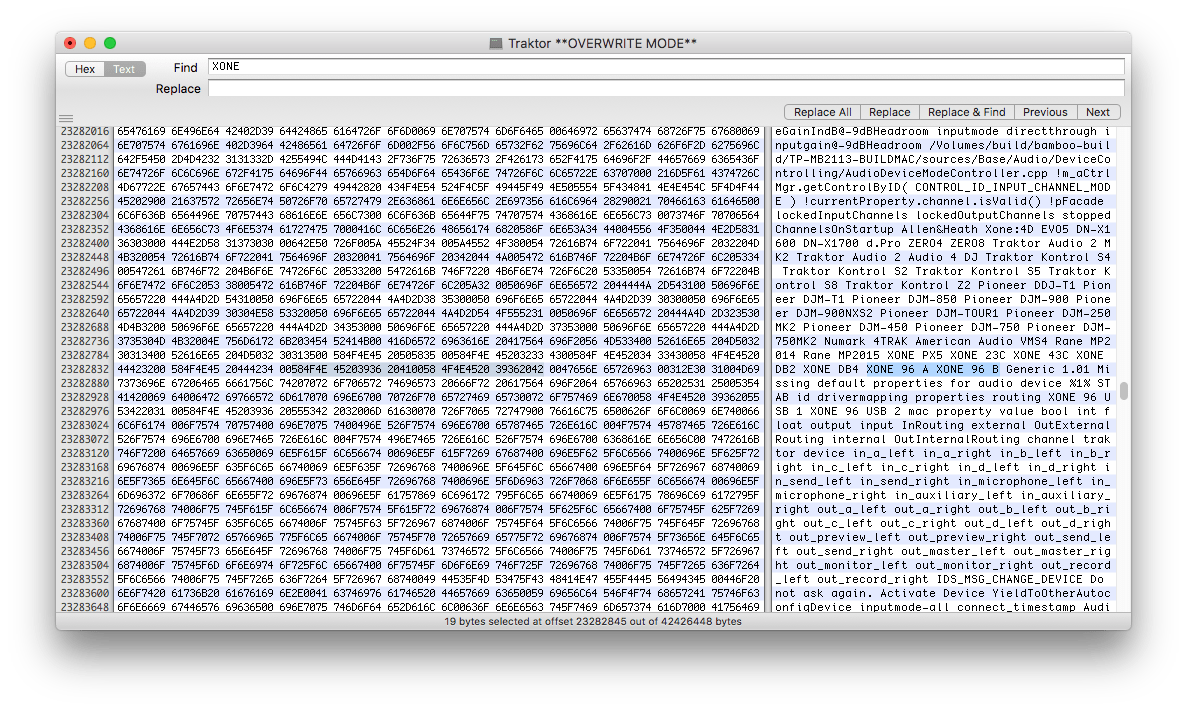The width and height of the screenshot is (1187, 710).
Task: Click the Replace All button
Action: (822, 112)
